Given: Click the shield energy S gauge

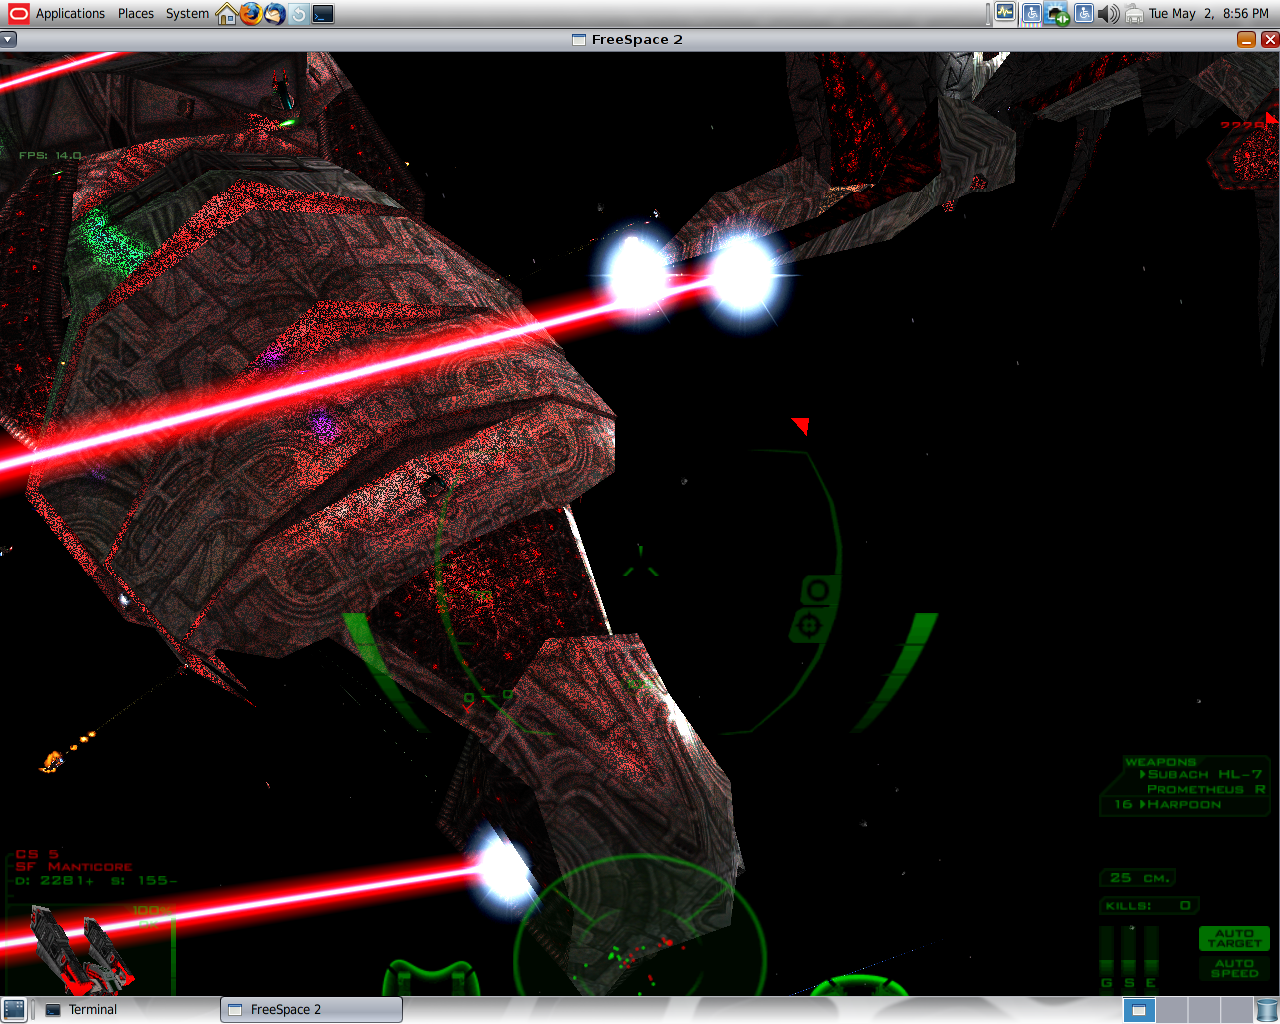Looking at the screenshot, I should [1129, 955].
